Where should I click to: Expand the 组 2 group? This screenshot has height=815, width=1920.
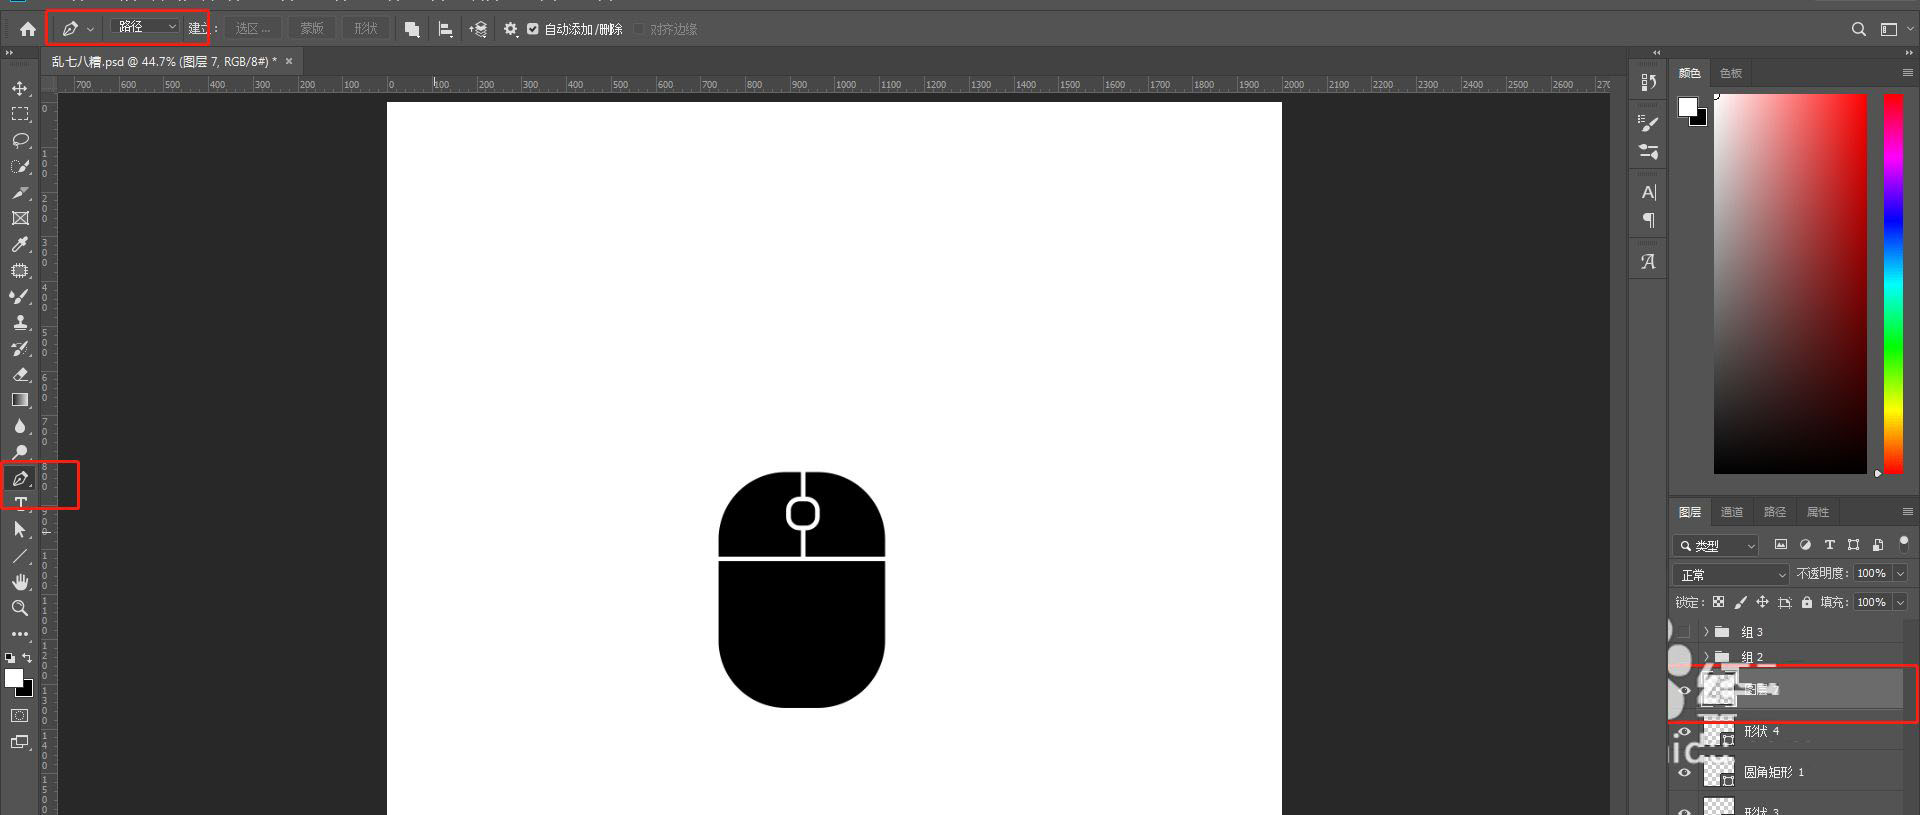point(1706,656)
